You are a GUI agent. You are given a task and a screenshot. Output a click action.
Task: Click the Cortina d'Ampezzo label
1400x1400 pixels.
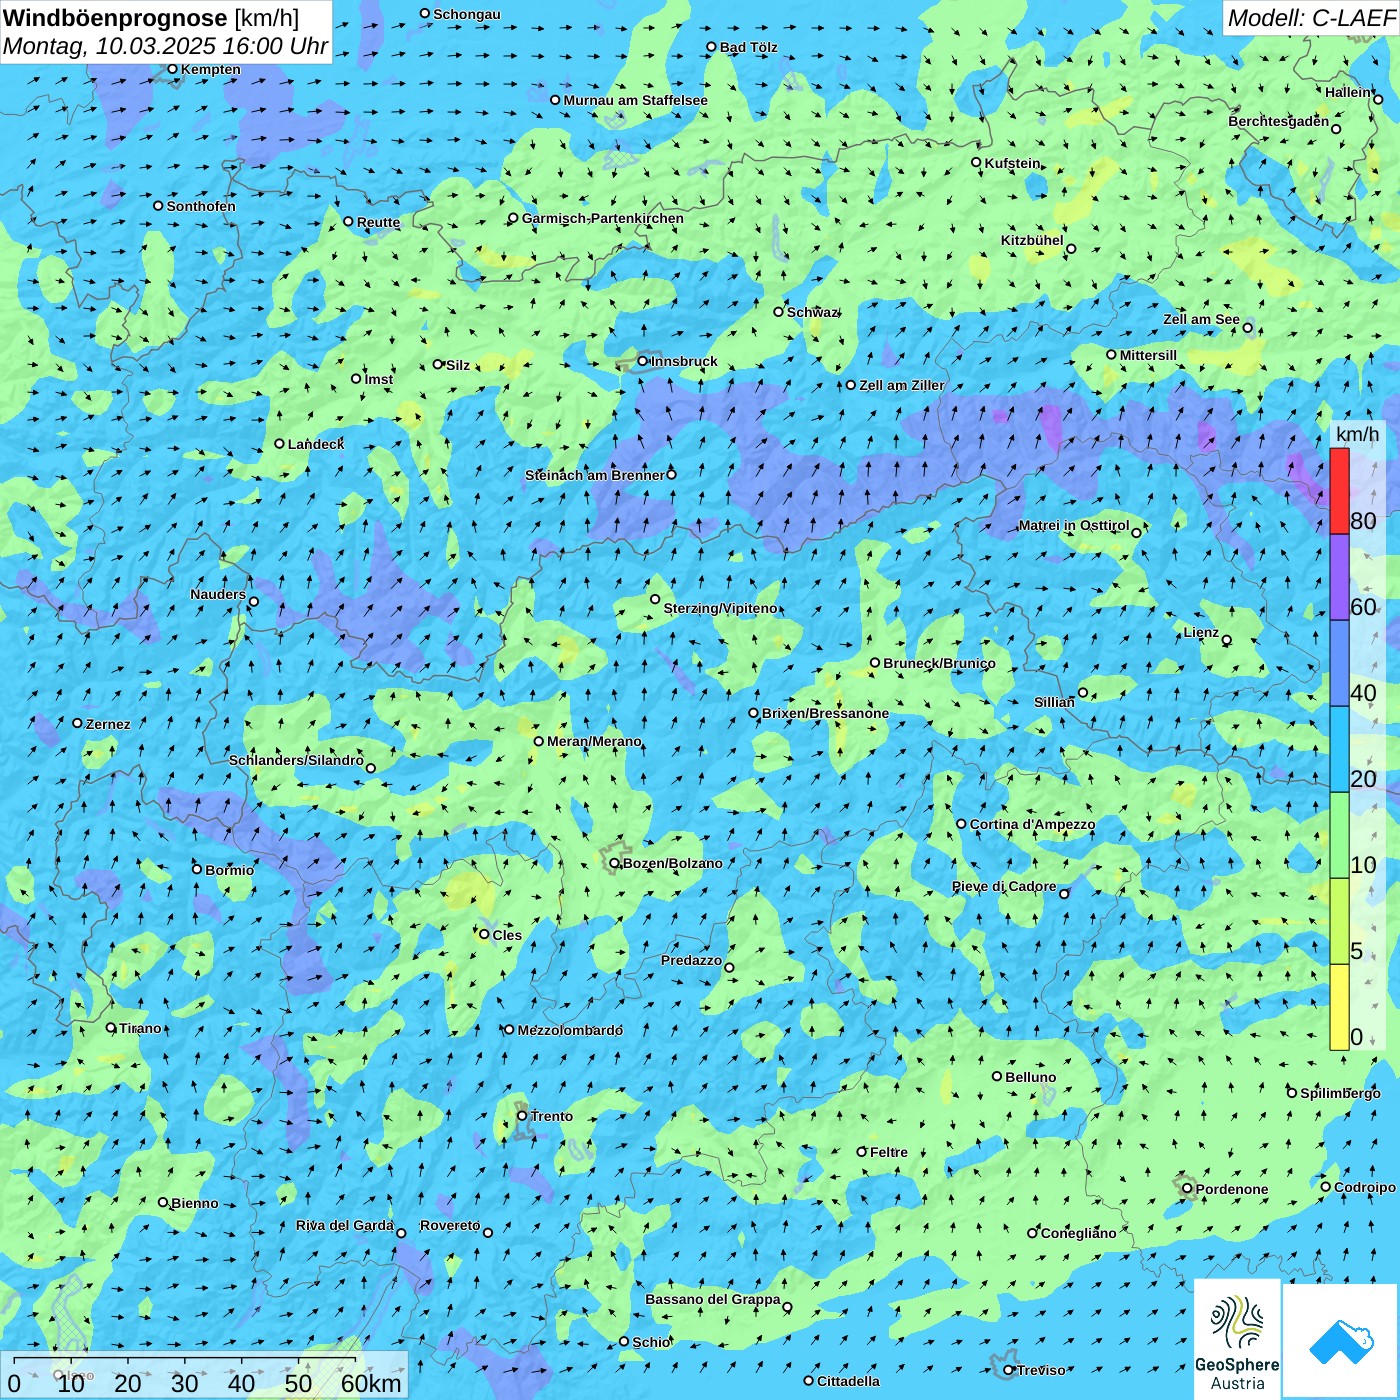click(1032, 824)
